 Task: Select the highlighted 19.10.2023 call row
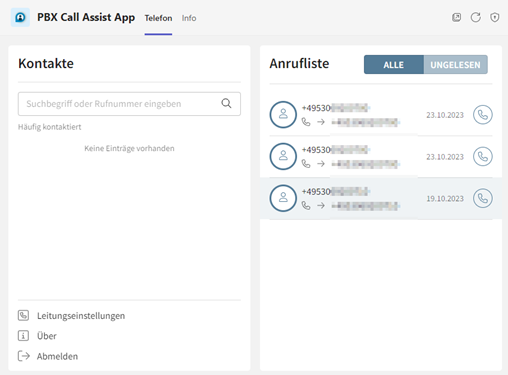(x=381, y=198)
